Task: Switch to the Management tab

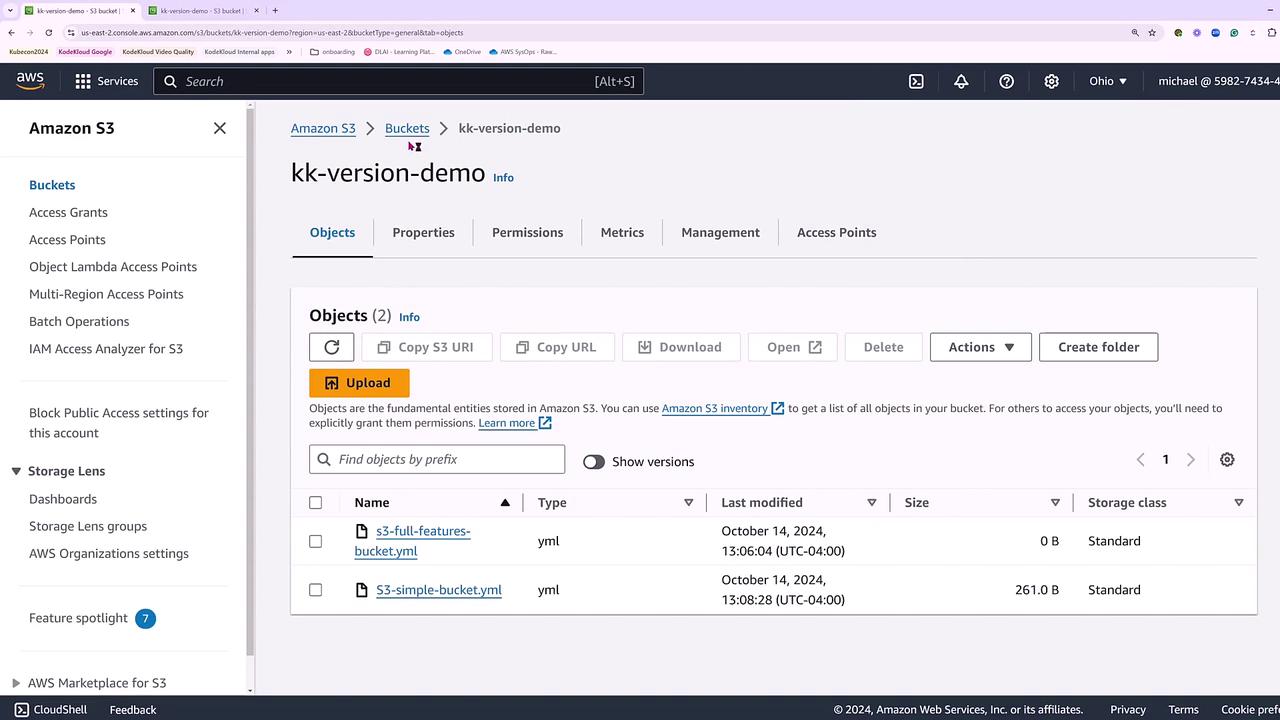Action: point(720,232)
